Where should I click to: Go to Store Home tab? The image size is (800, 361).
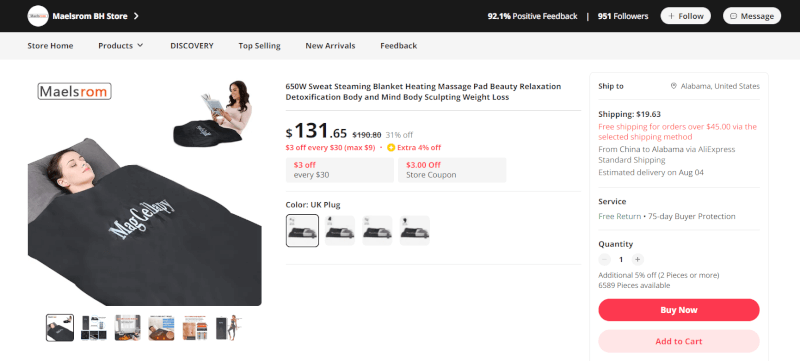50,45
